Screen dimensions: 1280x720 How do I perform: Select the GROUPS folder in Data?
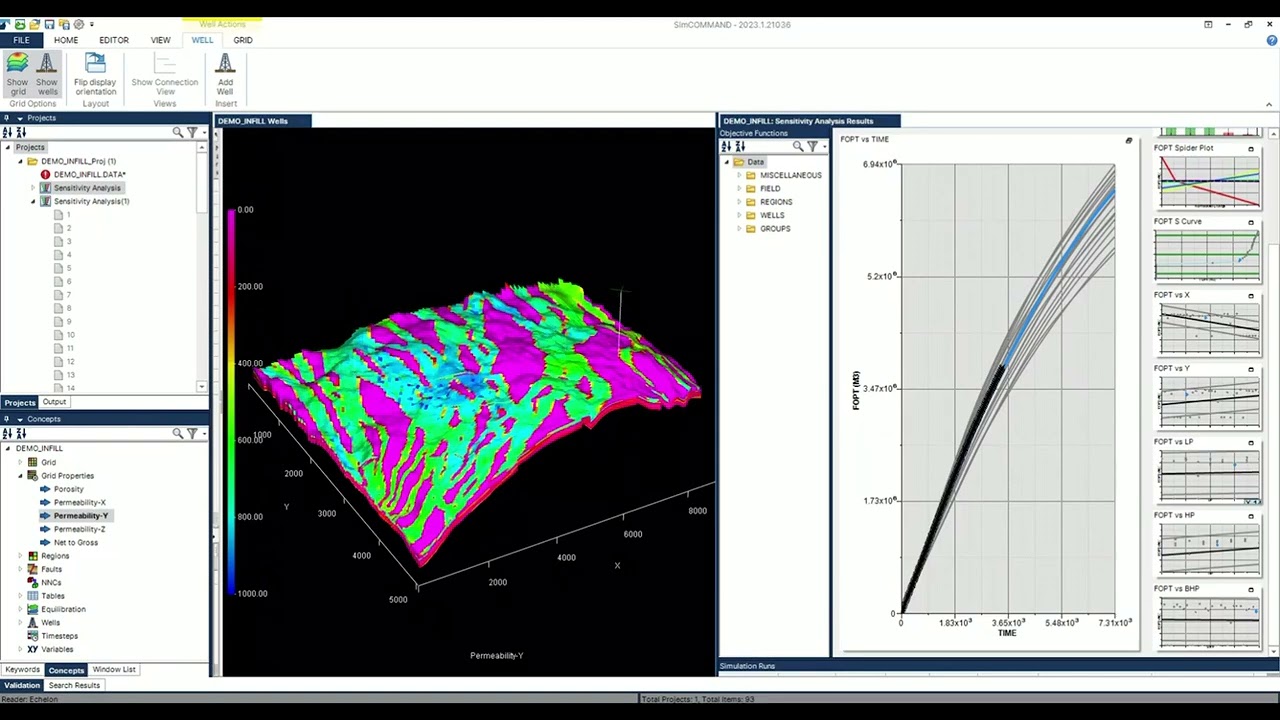click(774, 228)
